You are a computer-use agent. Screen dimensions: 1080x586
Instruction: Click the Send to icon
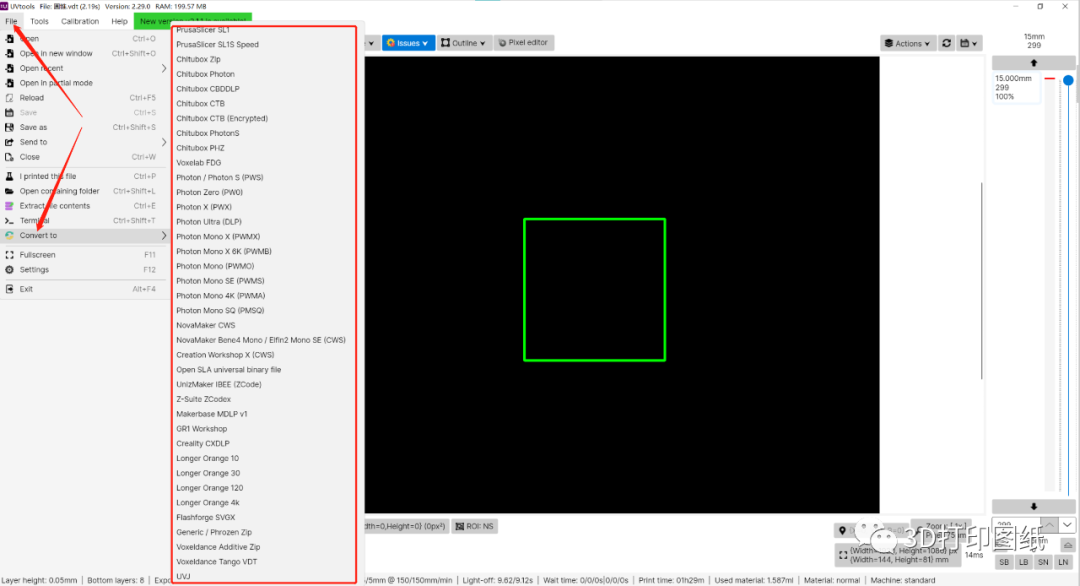click(9, 142)
